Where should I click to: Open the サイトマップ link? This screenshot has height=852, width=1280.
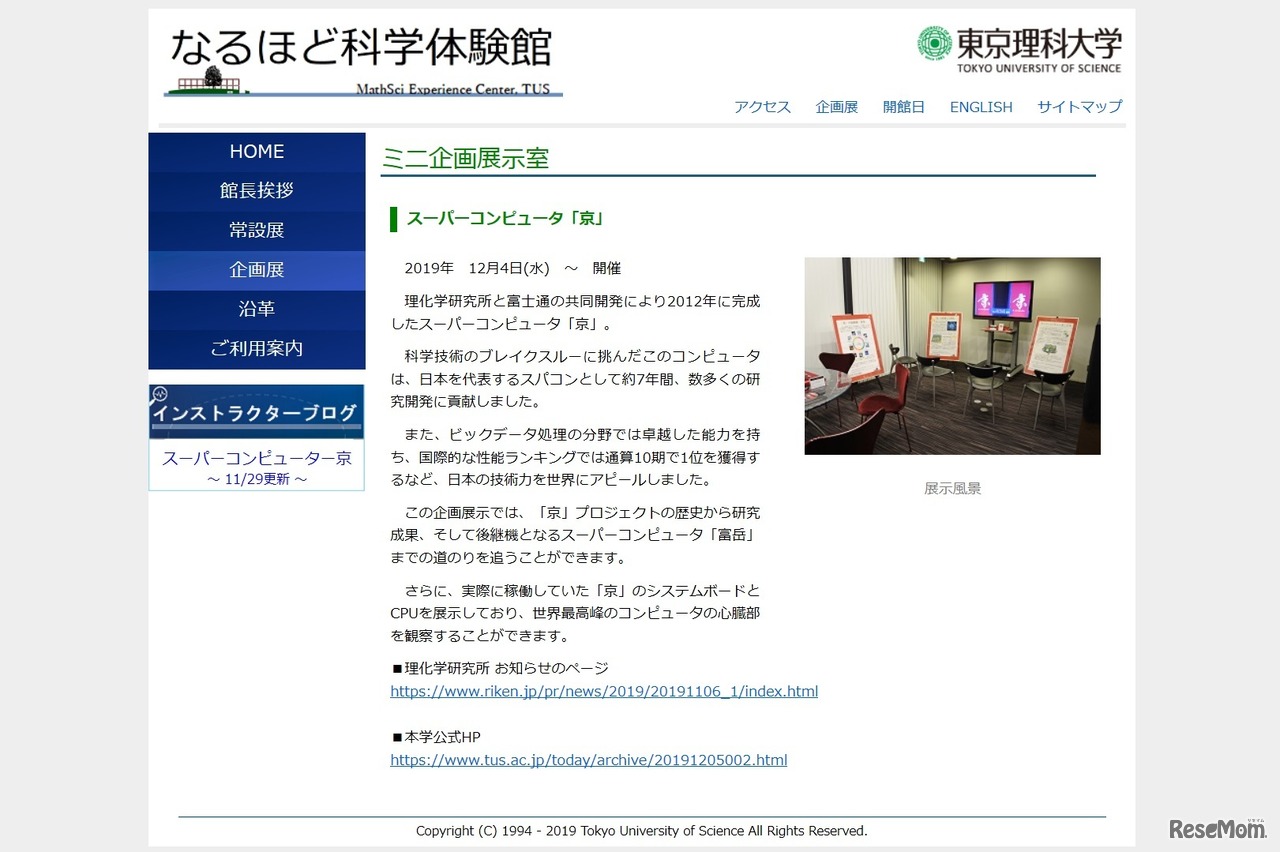click(x=1080, y=107)
